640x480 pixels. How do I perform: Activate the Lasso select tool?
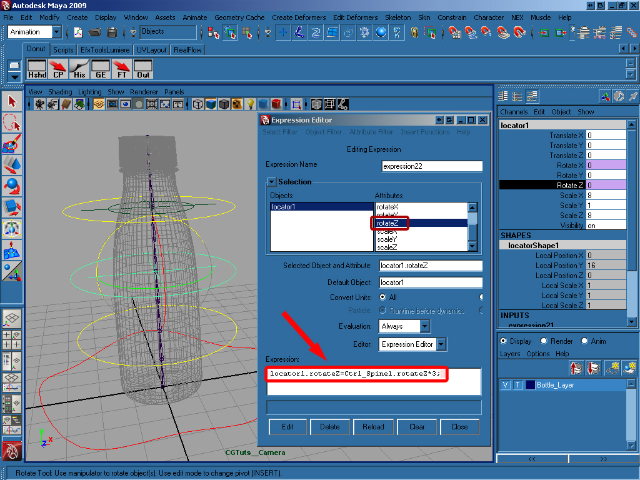coord(12,122)
